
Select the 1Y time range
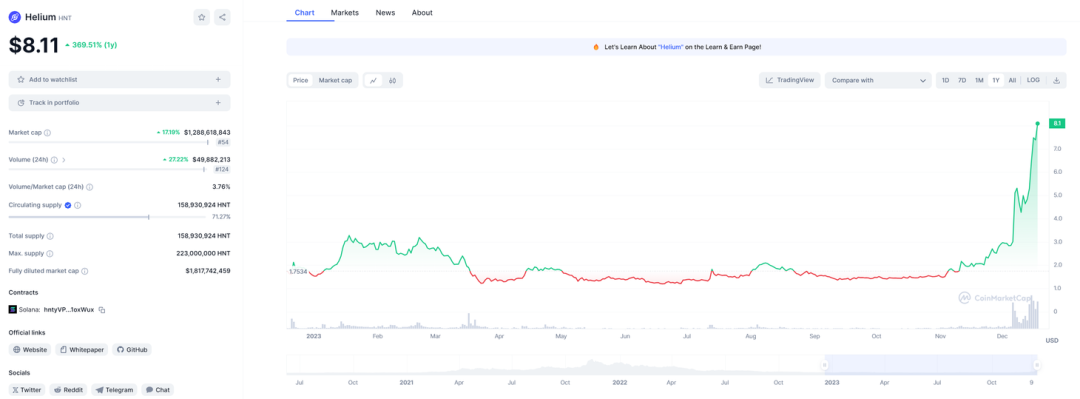click(x=995, y=81)
